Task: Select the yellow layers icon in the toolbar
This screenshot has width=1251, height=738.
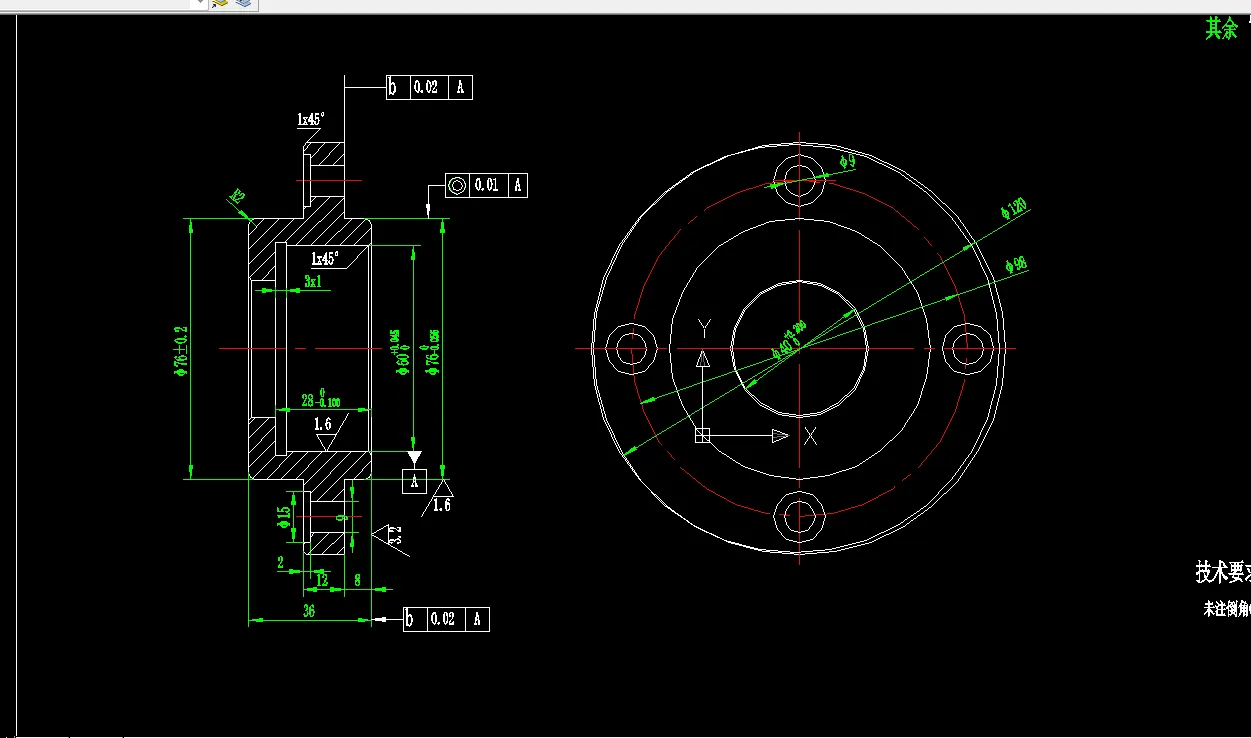Action: [222, 4]
